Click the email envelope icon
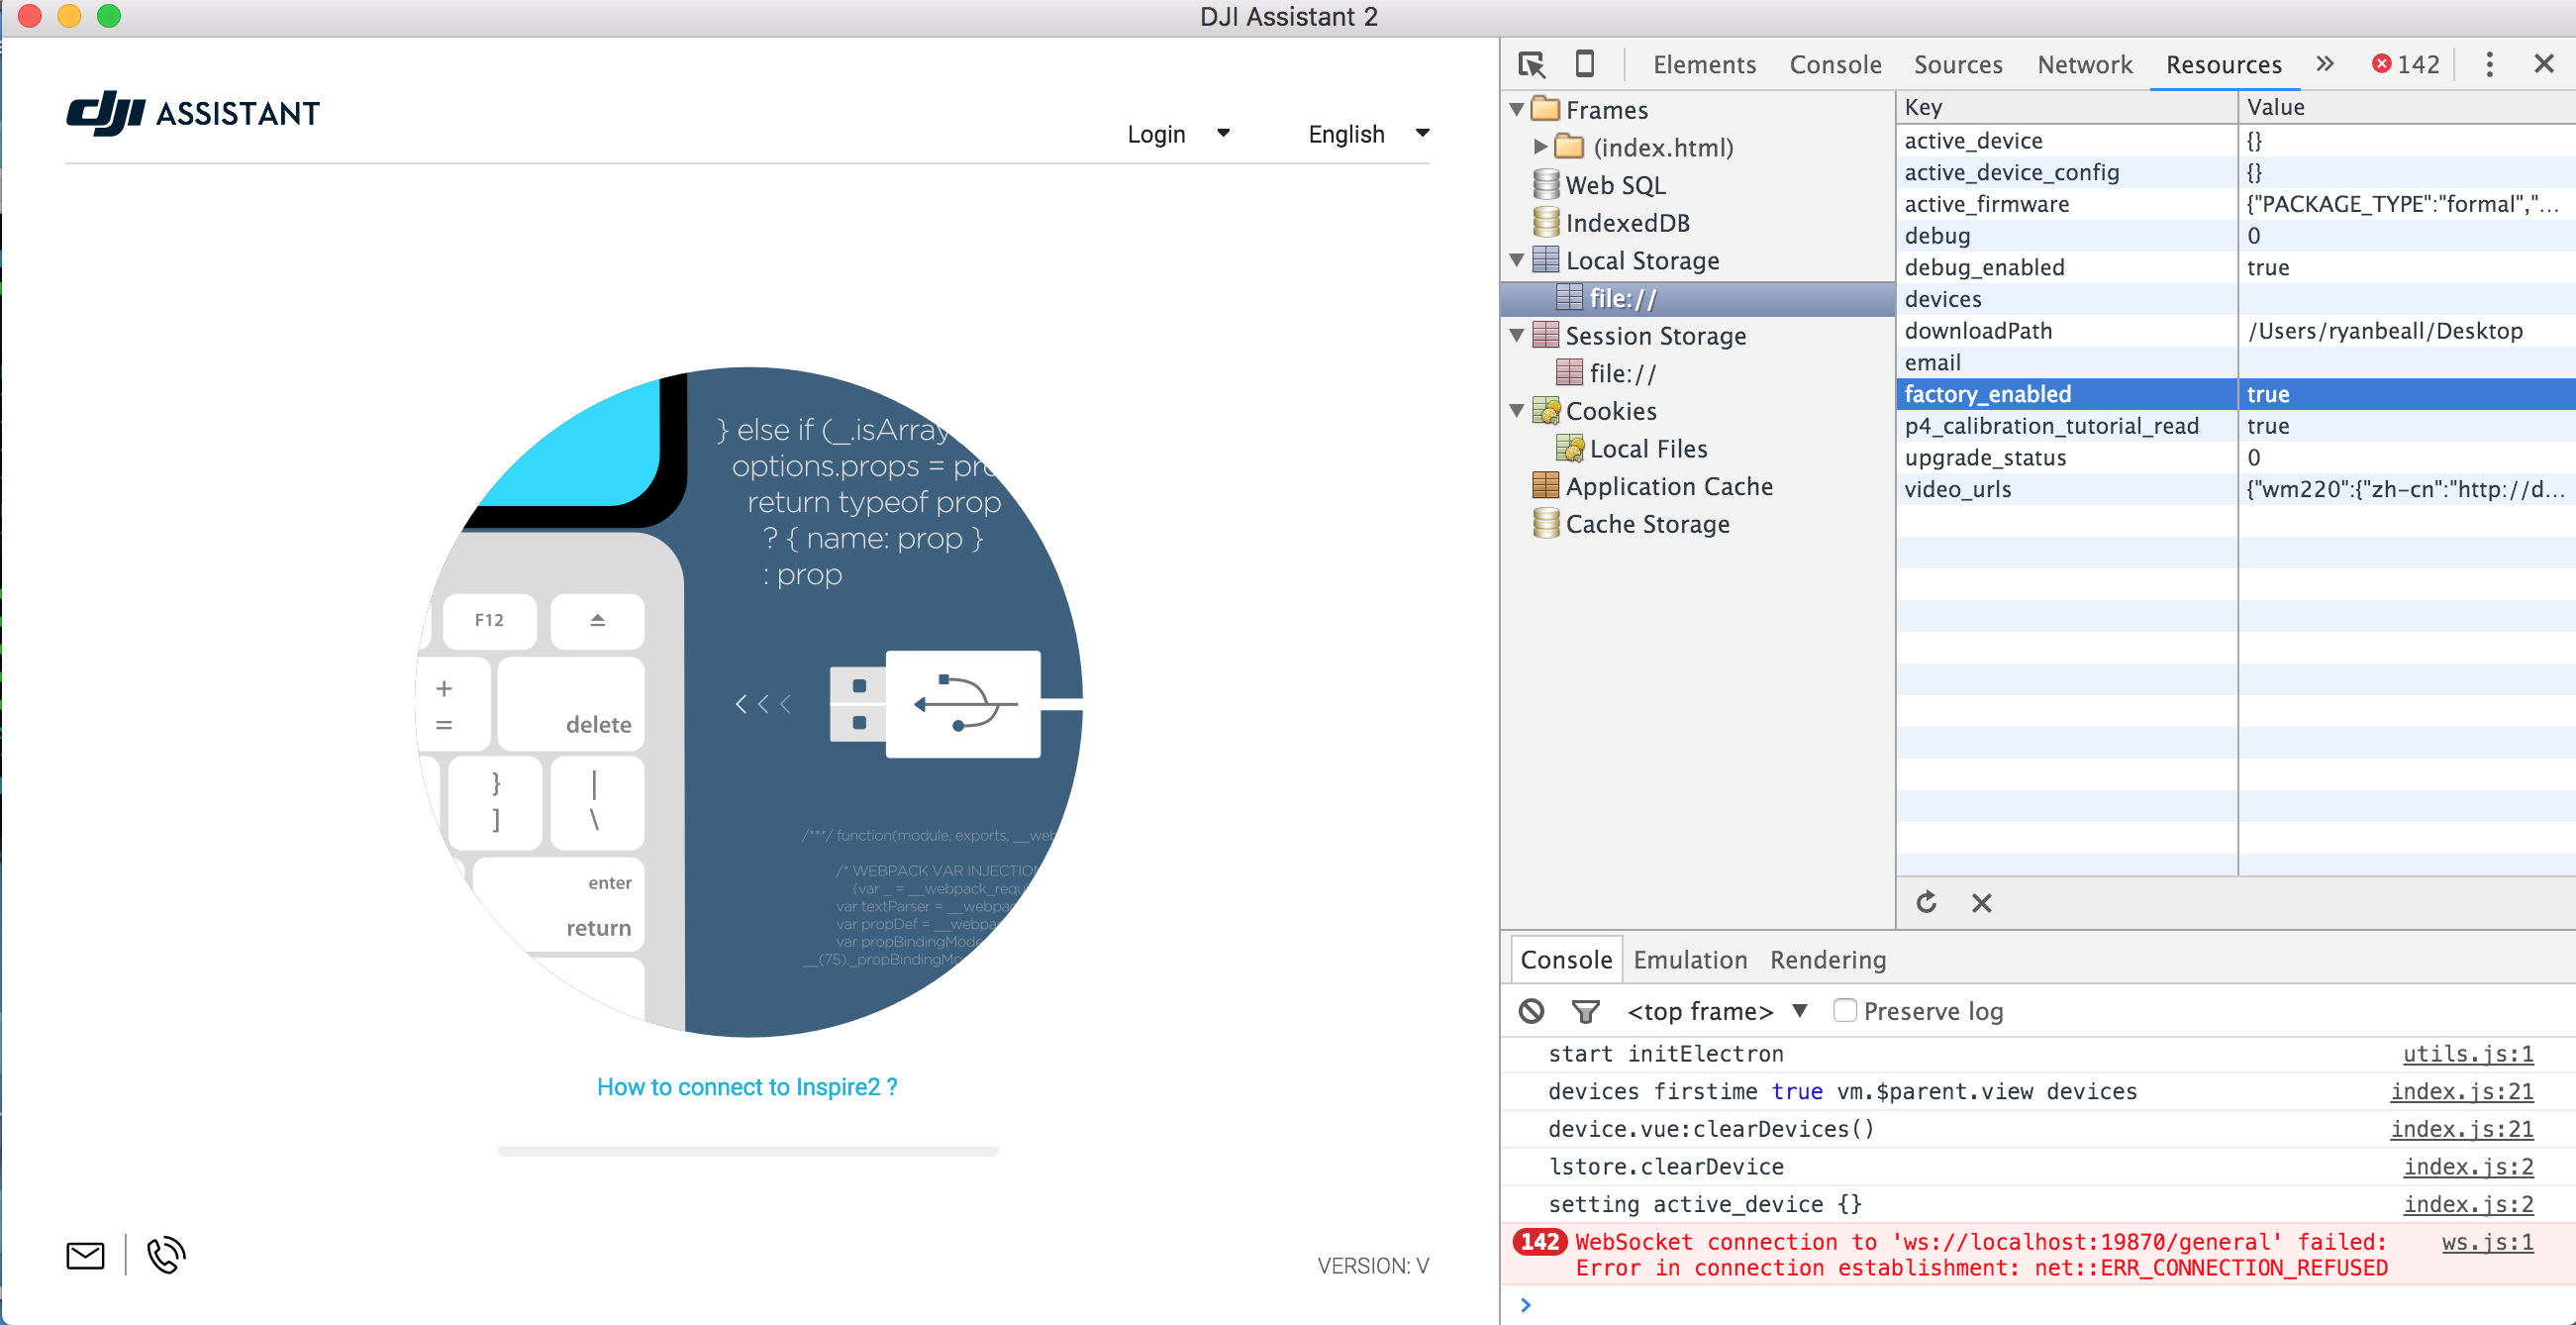Screen dimensions: 2576x1325 coord(85,1256)
